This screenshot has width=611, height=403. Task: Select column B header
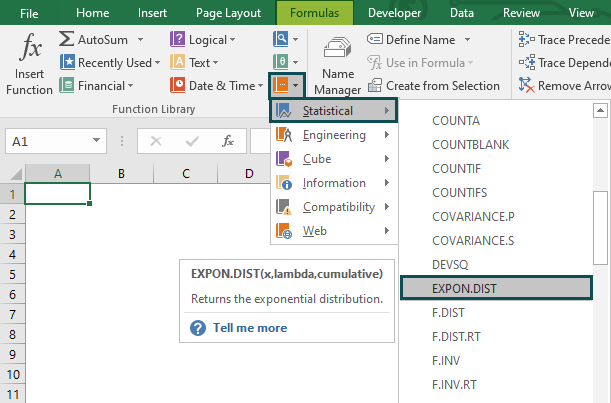tap(122, 173)
